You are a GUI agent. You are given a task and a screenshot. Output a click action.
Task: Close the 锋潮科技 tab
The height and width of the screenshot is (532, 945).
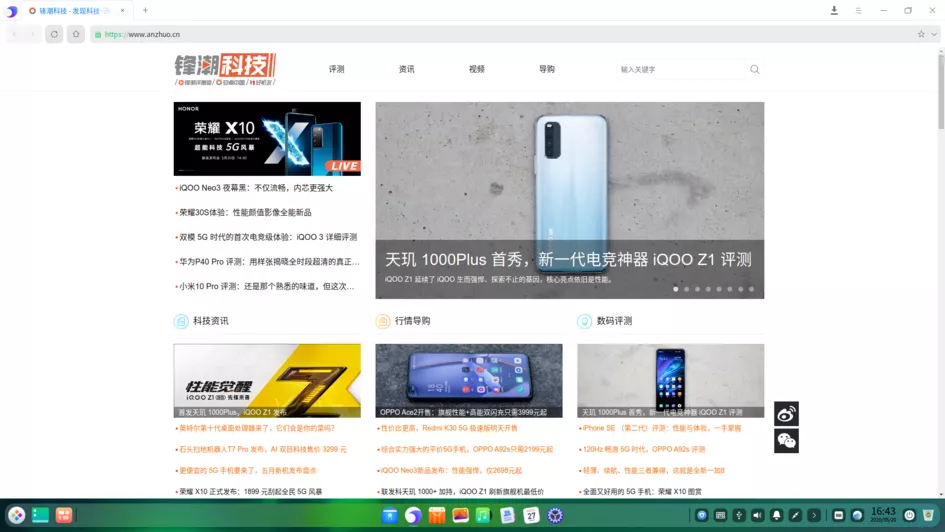coord(122,10)
